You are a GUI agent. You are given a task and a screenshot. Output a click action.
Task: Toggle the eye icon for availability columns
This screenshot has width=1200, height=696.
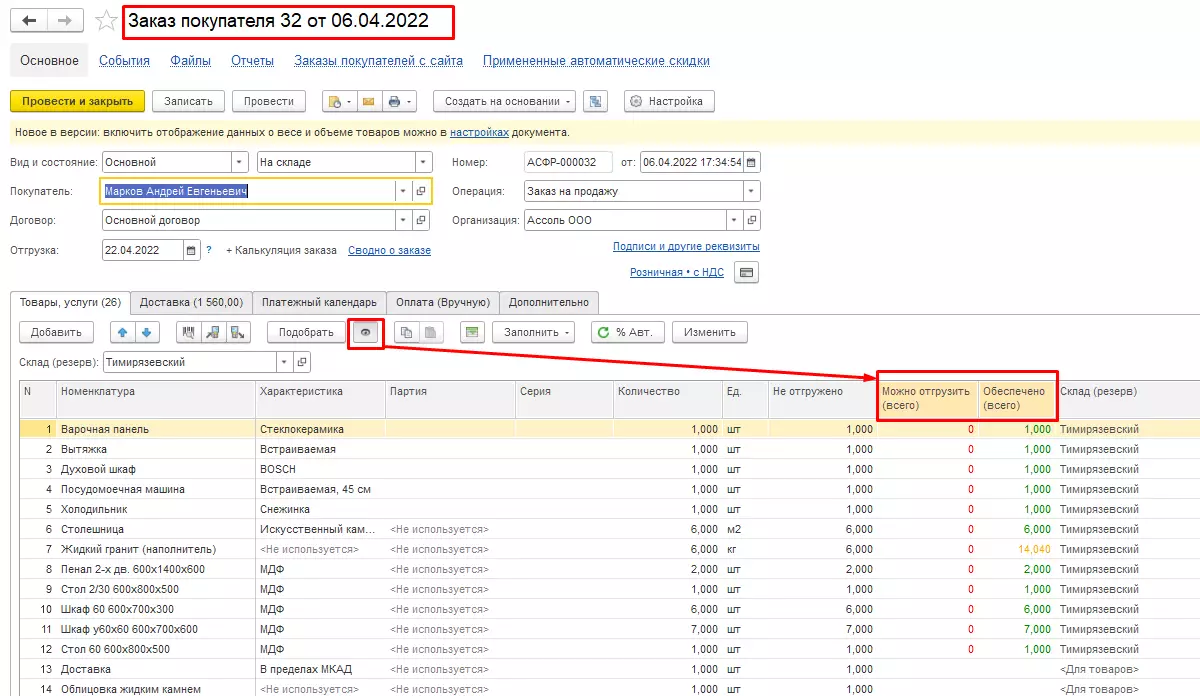coord(367,333)
